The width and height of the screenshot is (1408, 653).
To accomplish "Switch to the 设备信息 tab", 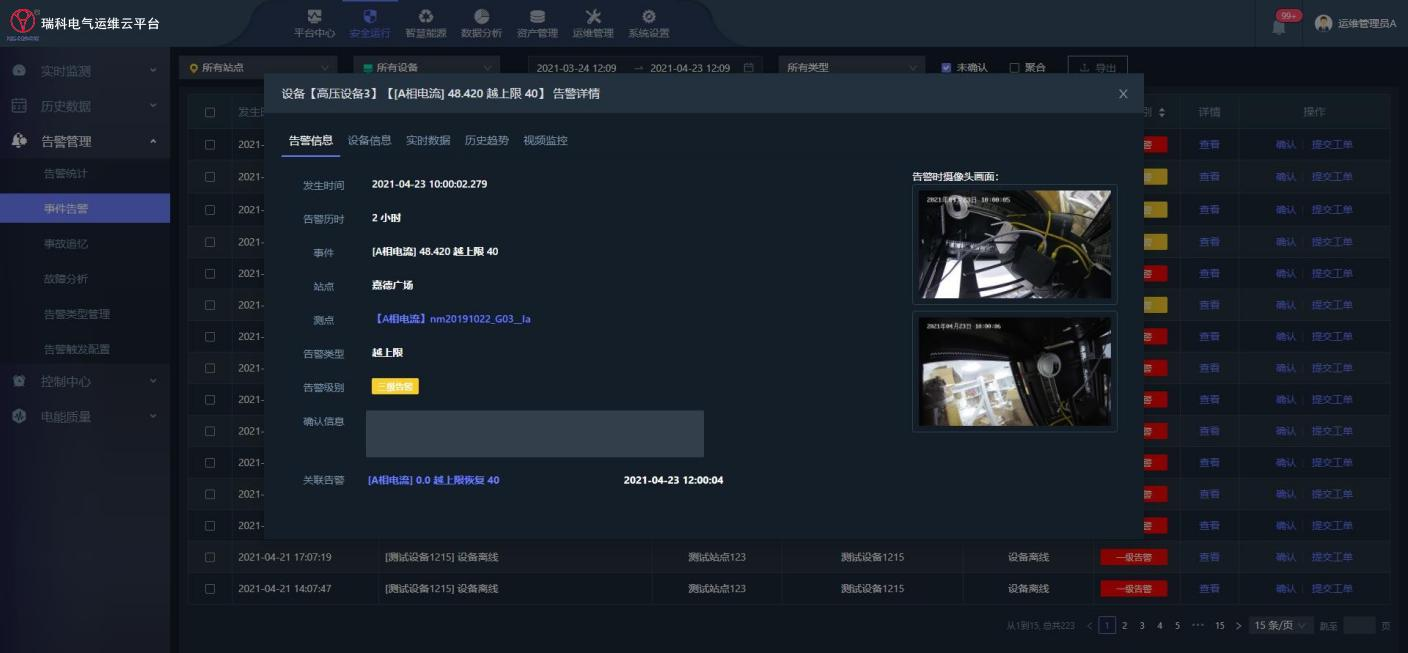I will coord(369,141).
